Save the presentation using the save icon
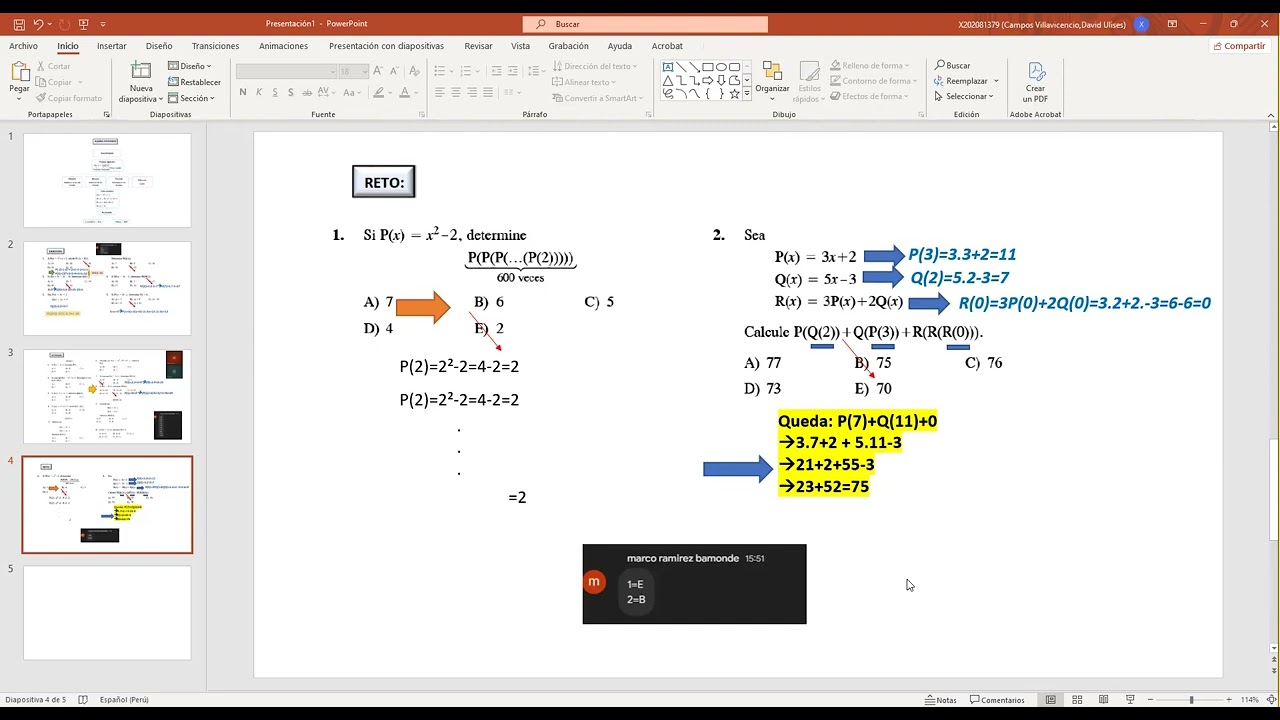 pyautogui.click(x=19, y=23)
